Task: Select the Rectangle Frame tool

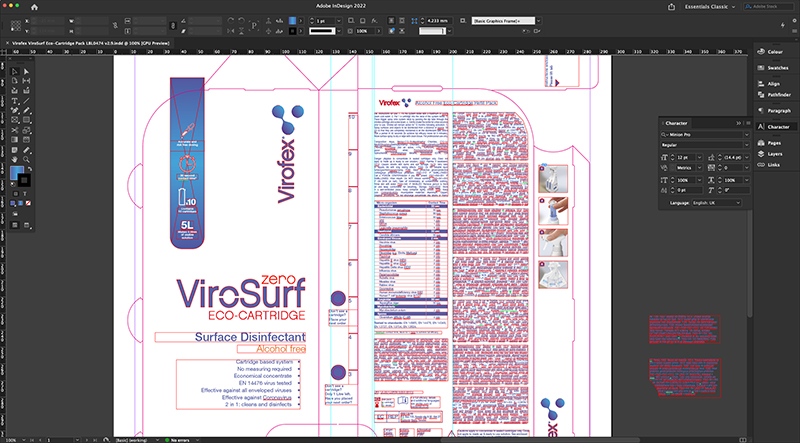Action: pyautogui.click(x=15, y=120)
